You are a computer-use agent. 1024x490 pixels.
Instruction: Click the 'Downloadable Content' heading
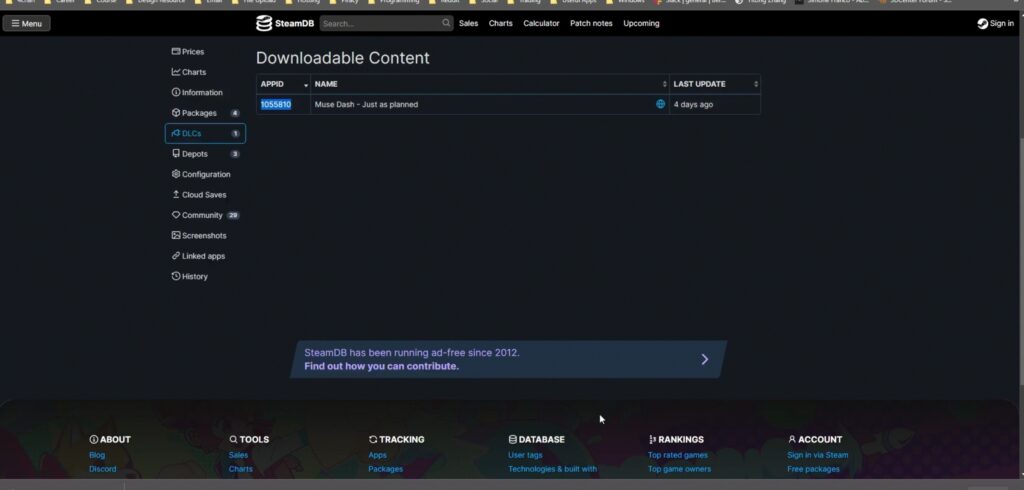click(x=343, y=58)
